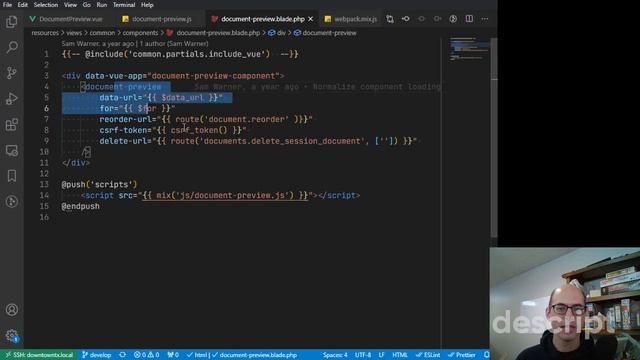The width and height of the screenshot is (640, 360).
Task: Open the Bookmarks view in activity bar
Action: tap(12, 176)
